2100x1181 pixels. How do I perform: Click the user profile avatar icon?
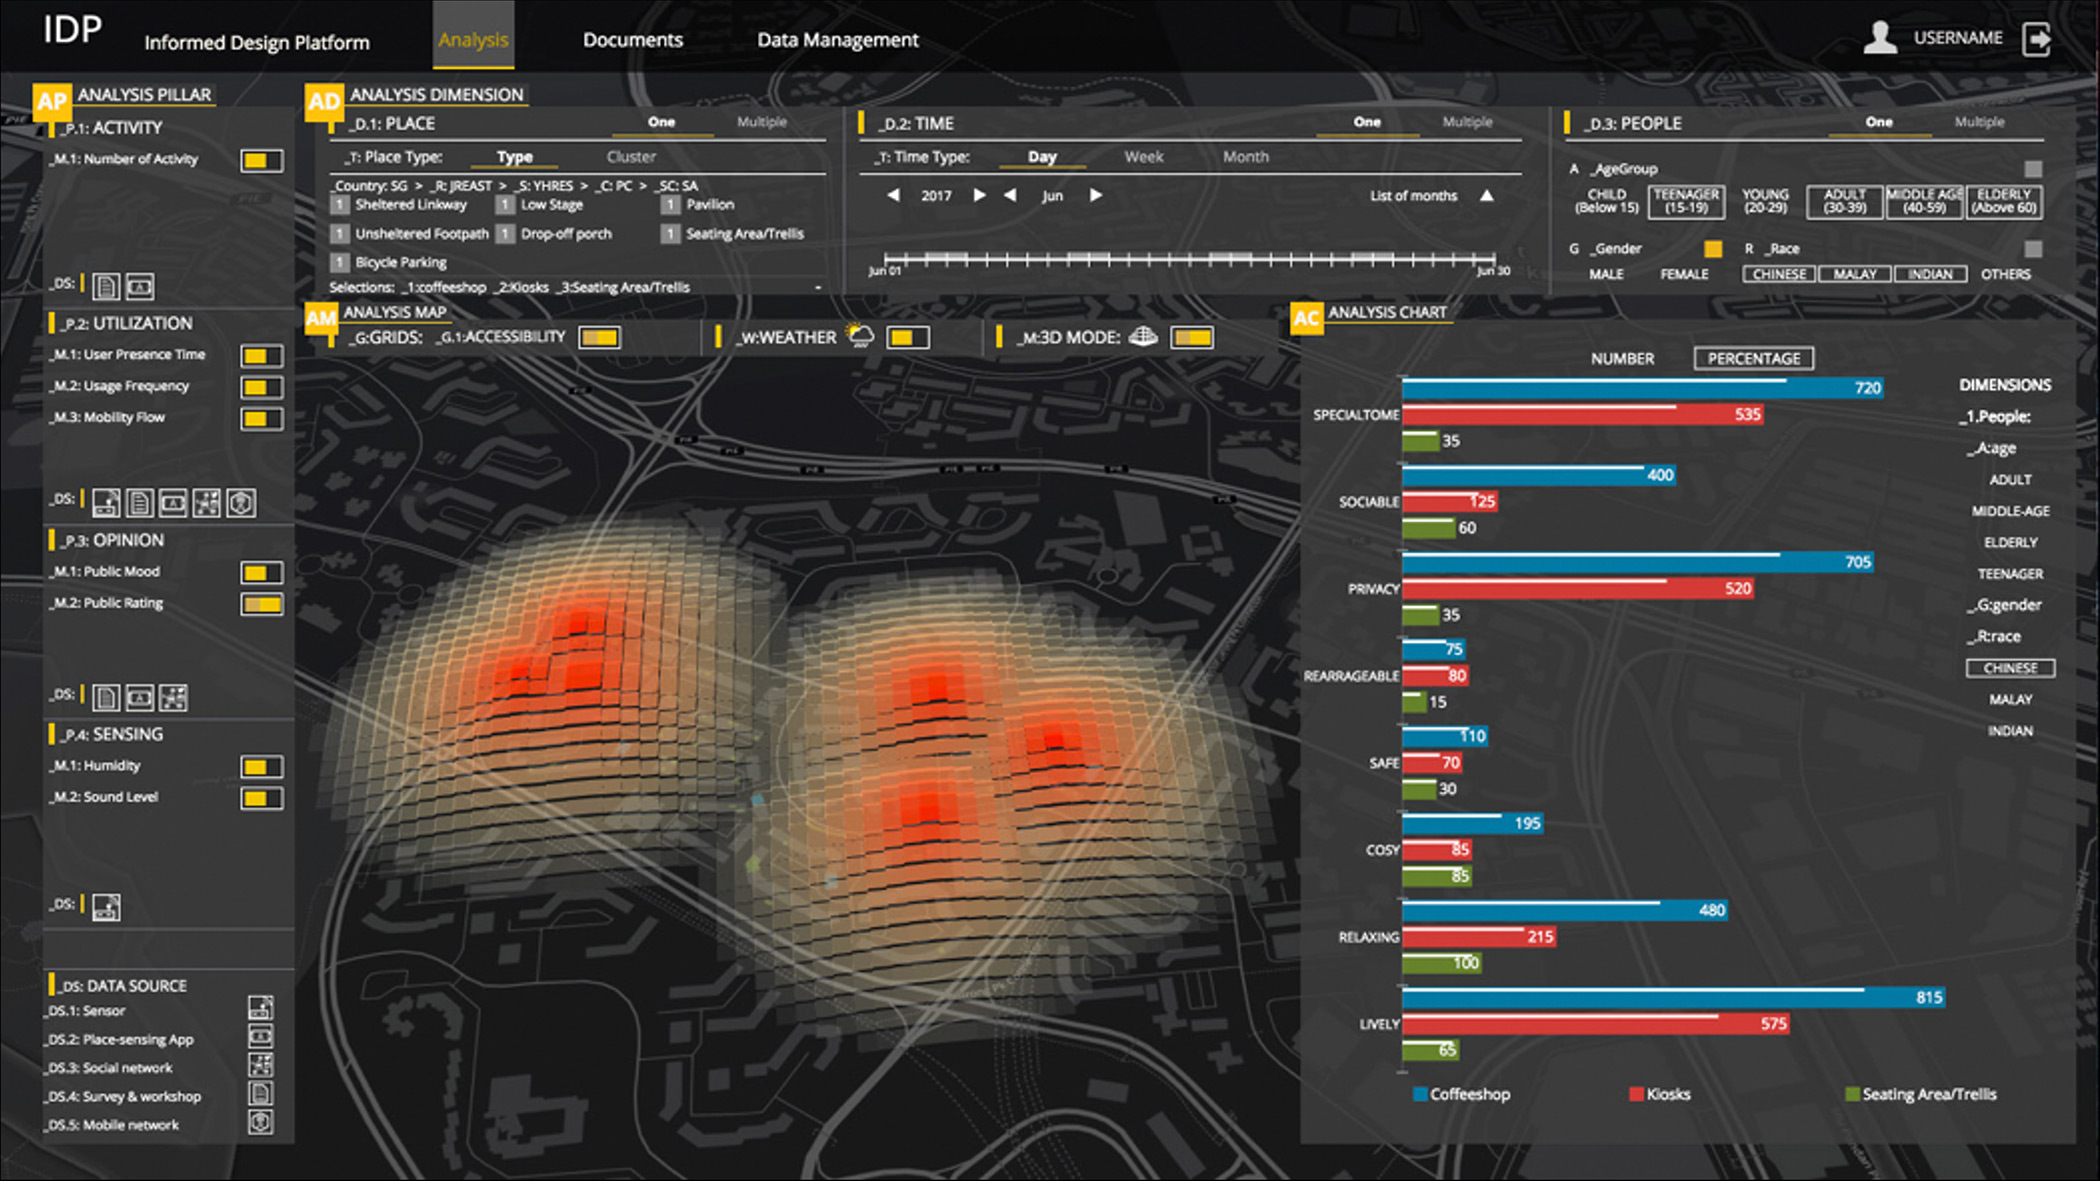(x=1880, y=38)
